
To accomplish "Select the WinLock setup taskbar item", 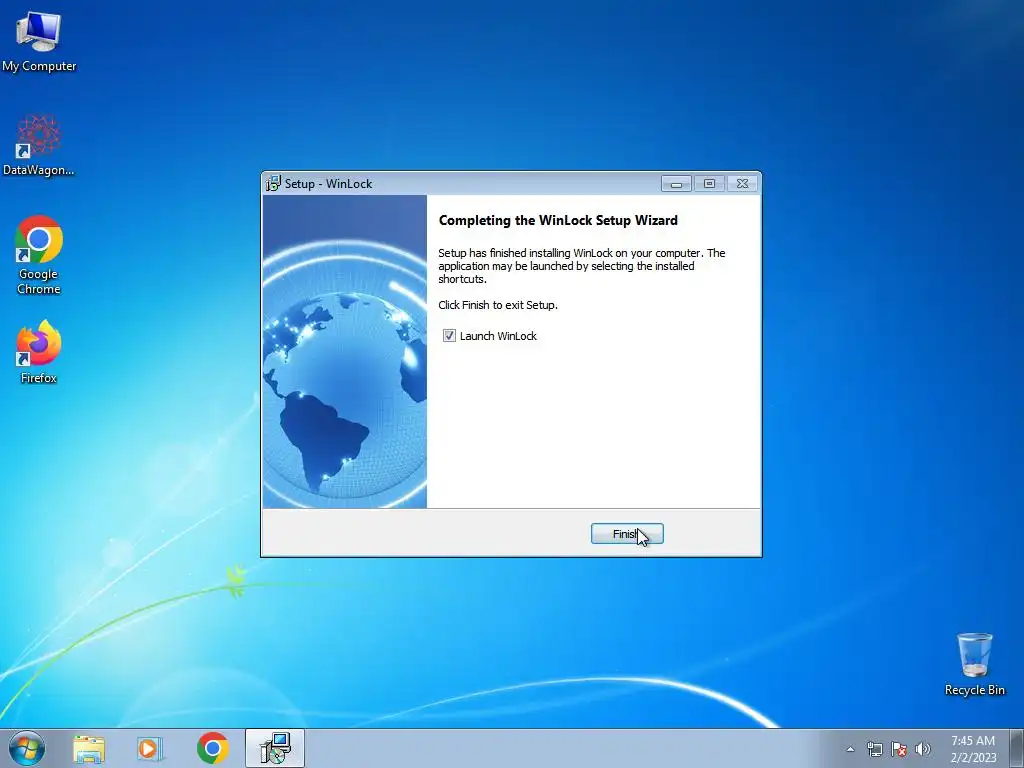I will point(275,748).
